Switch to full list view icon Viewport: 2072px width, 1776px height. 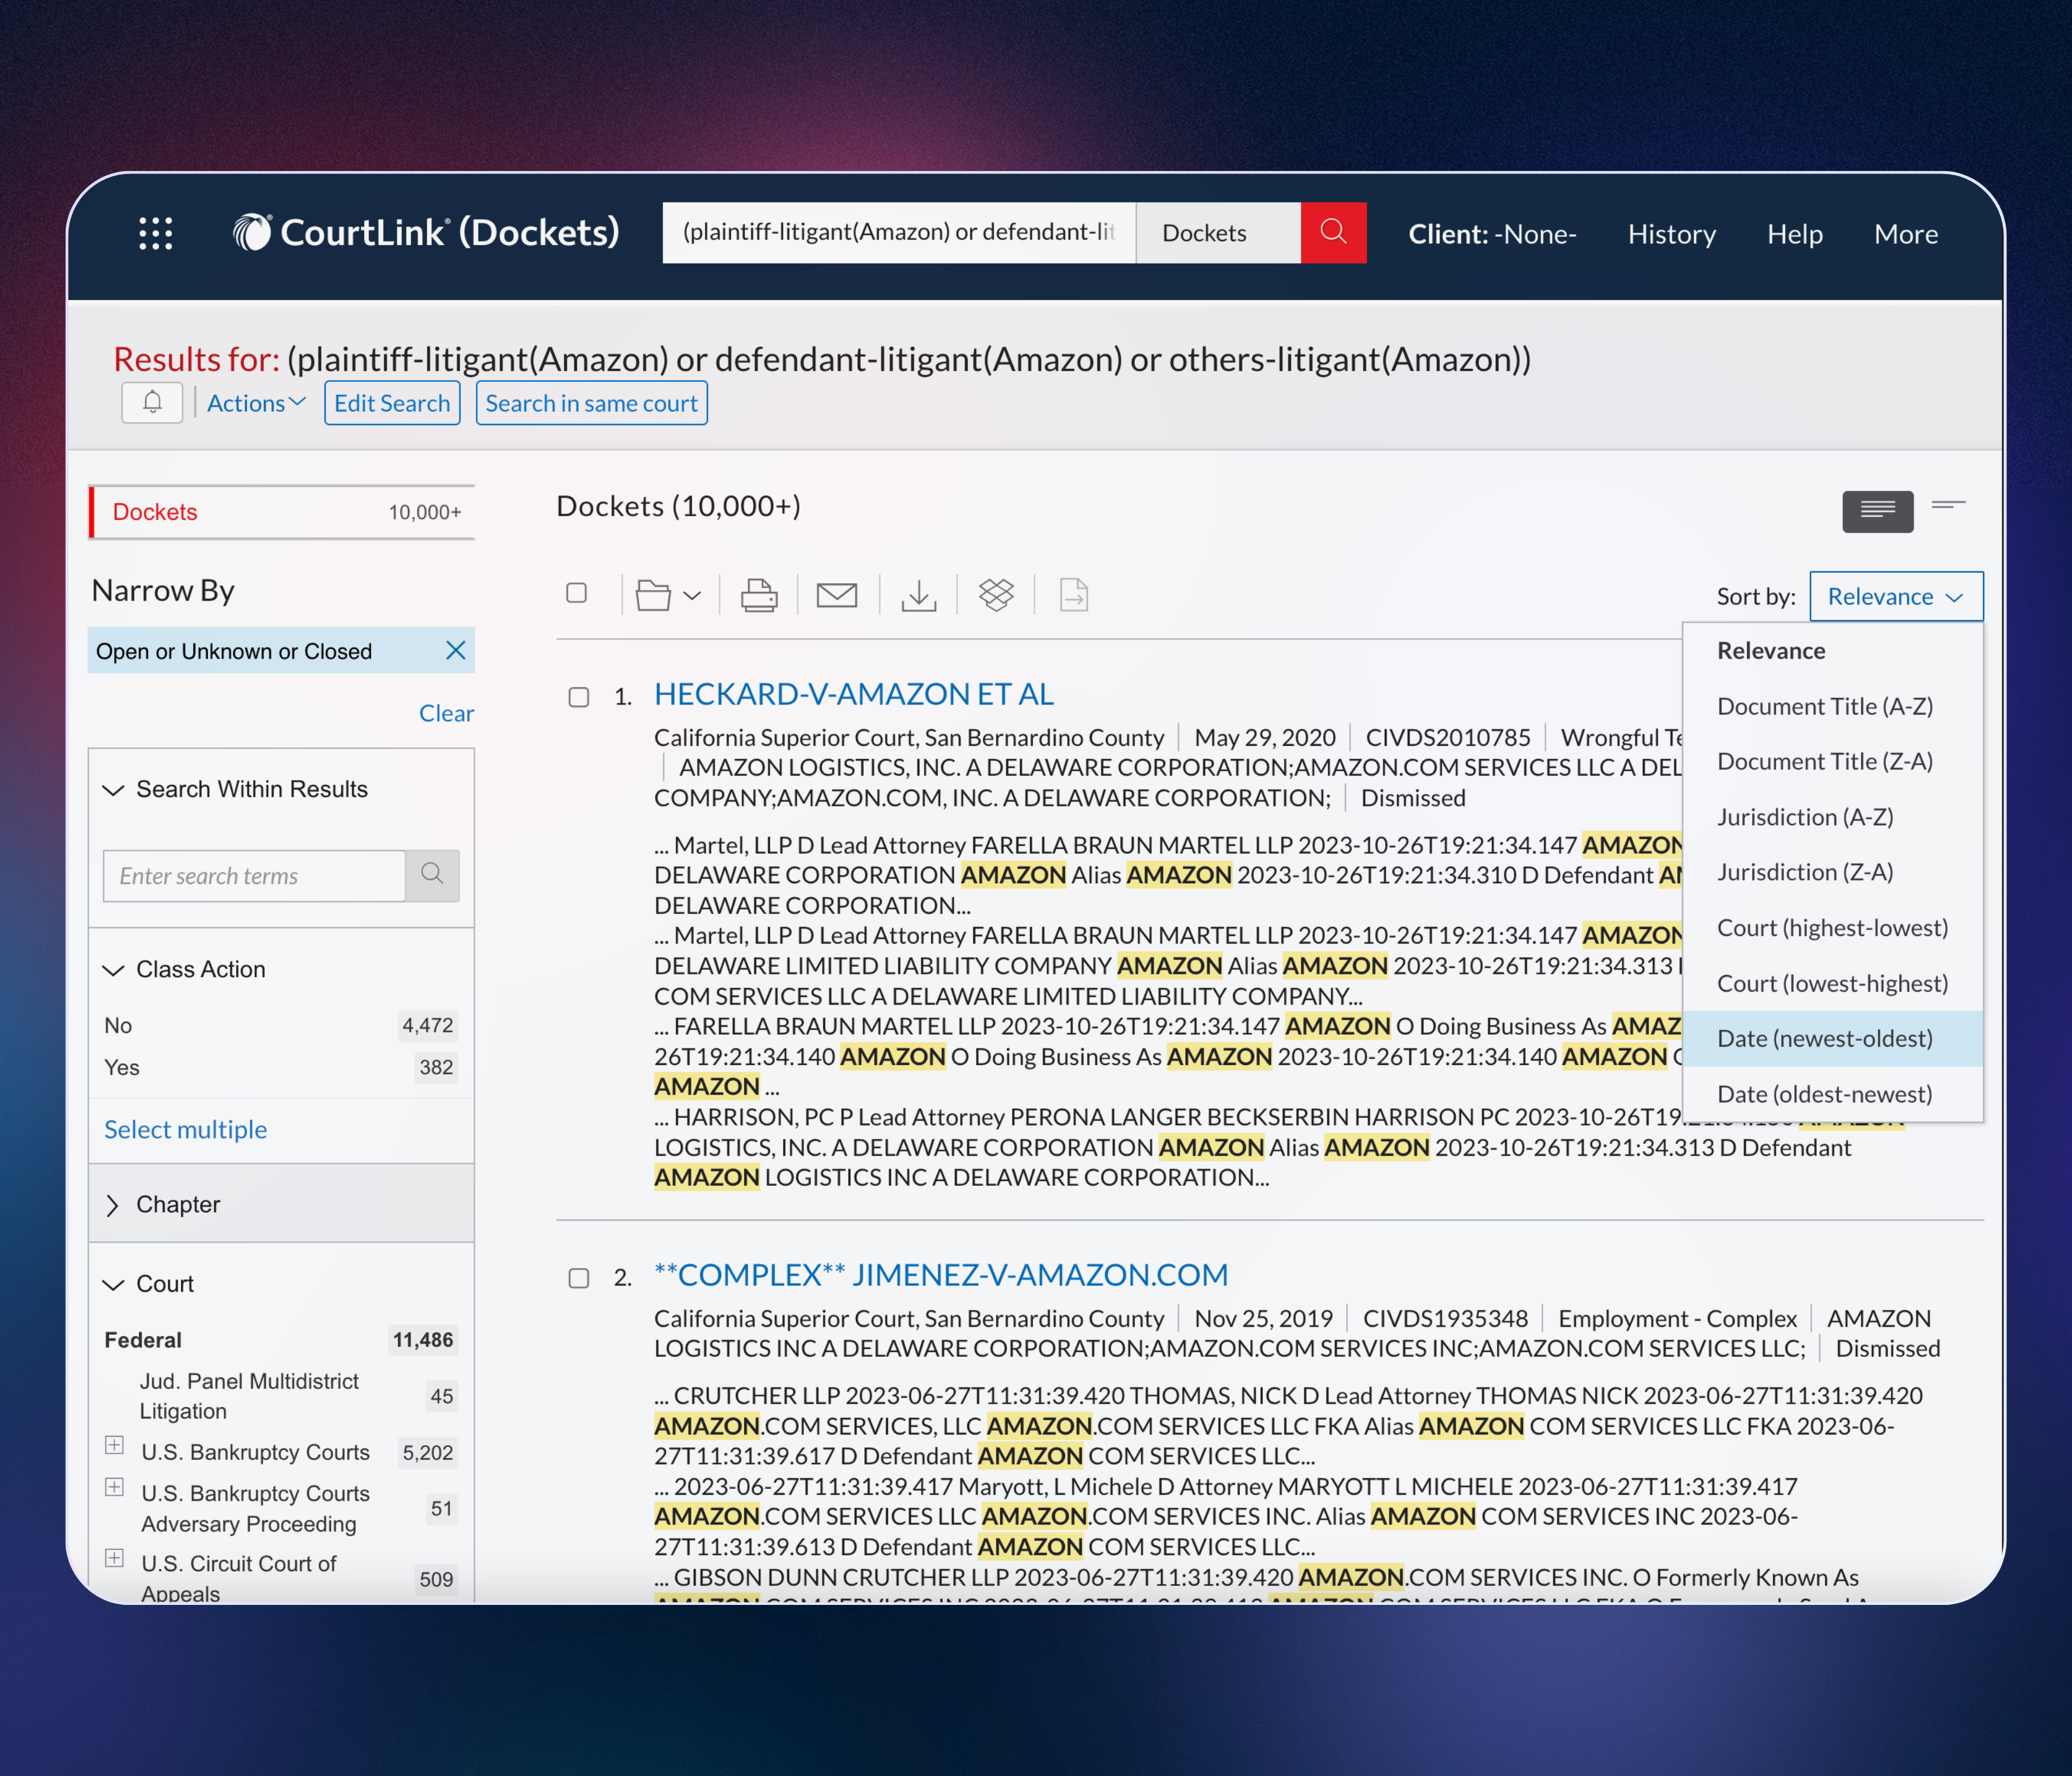point(1878,511)
